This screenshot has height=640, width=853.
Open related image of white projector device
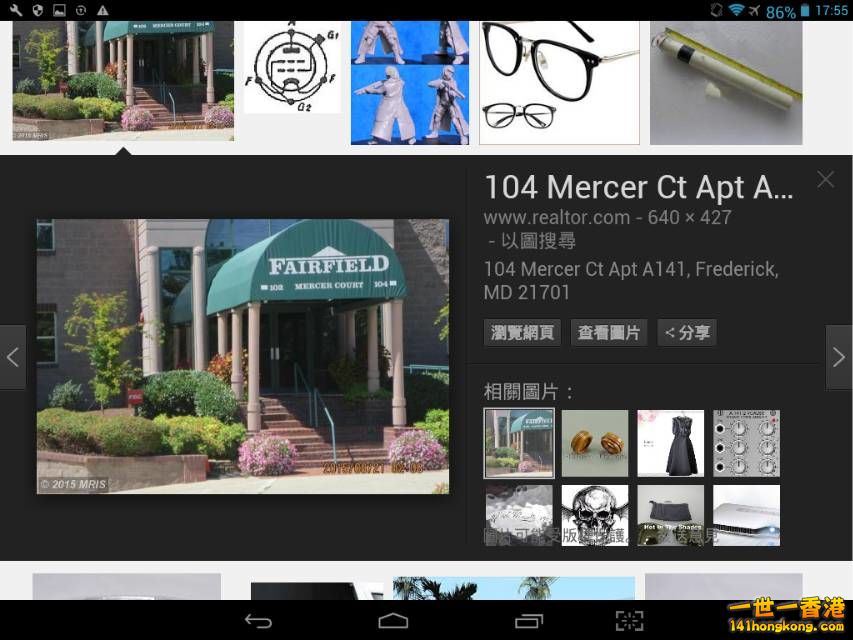[746, 515]
